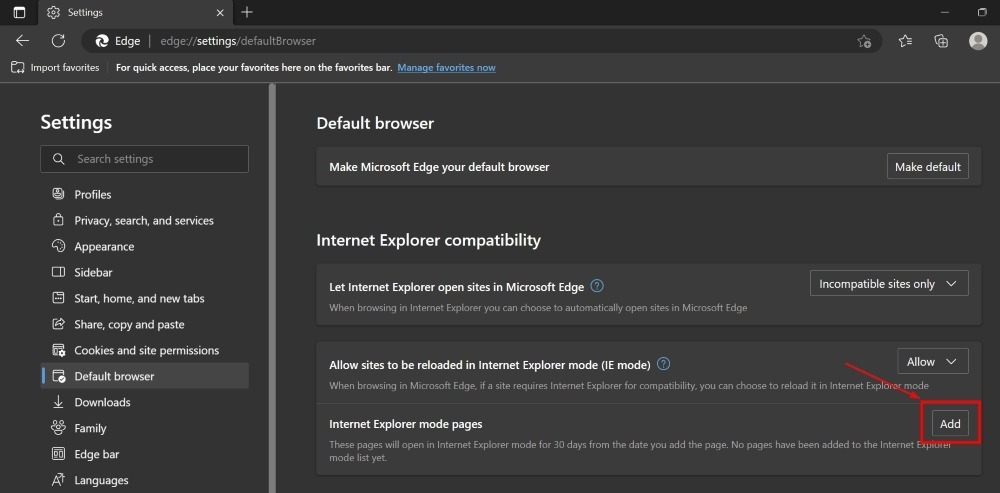Click the Cookies and site permissions icon
Screen dimensions: 1000x493
coord(59,350)
